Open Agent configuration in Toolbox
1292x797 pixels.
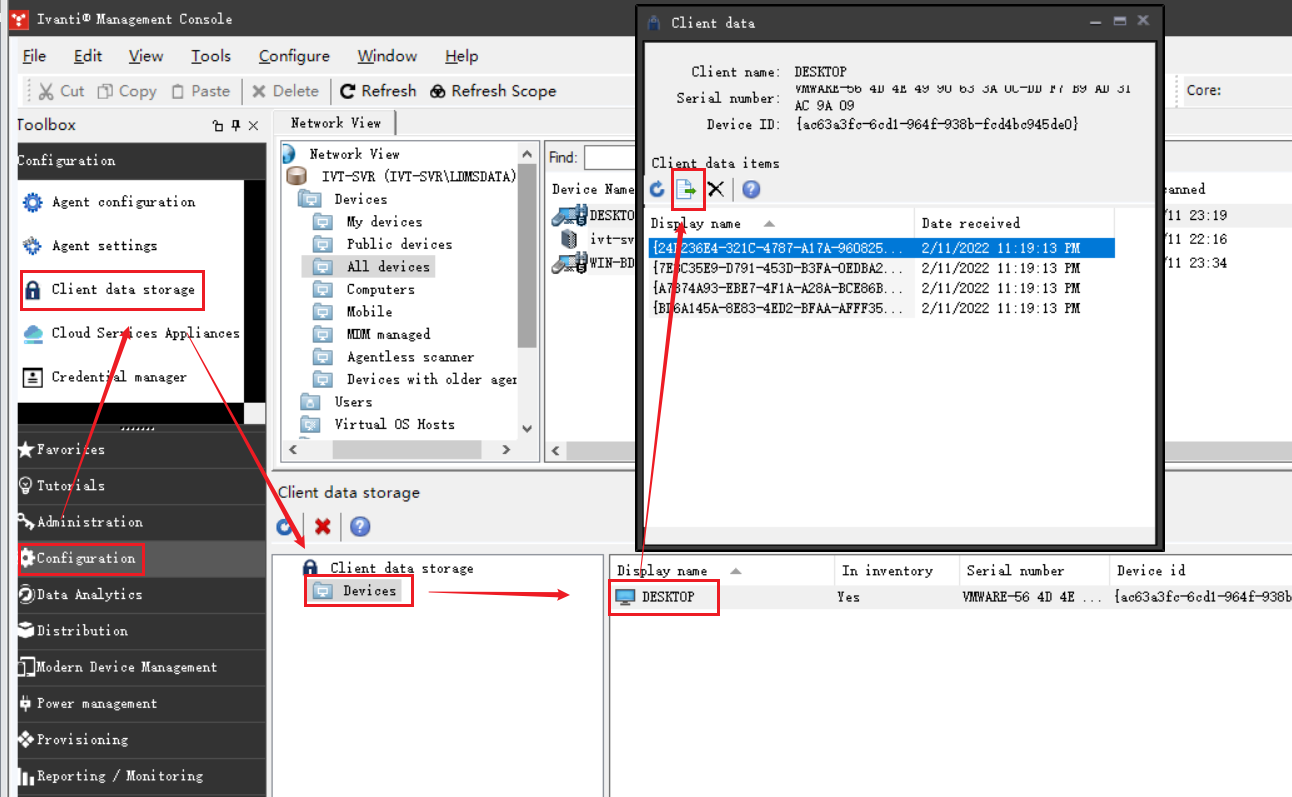(123, 202)
